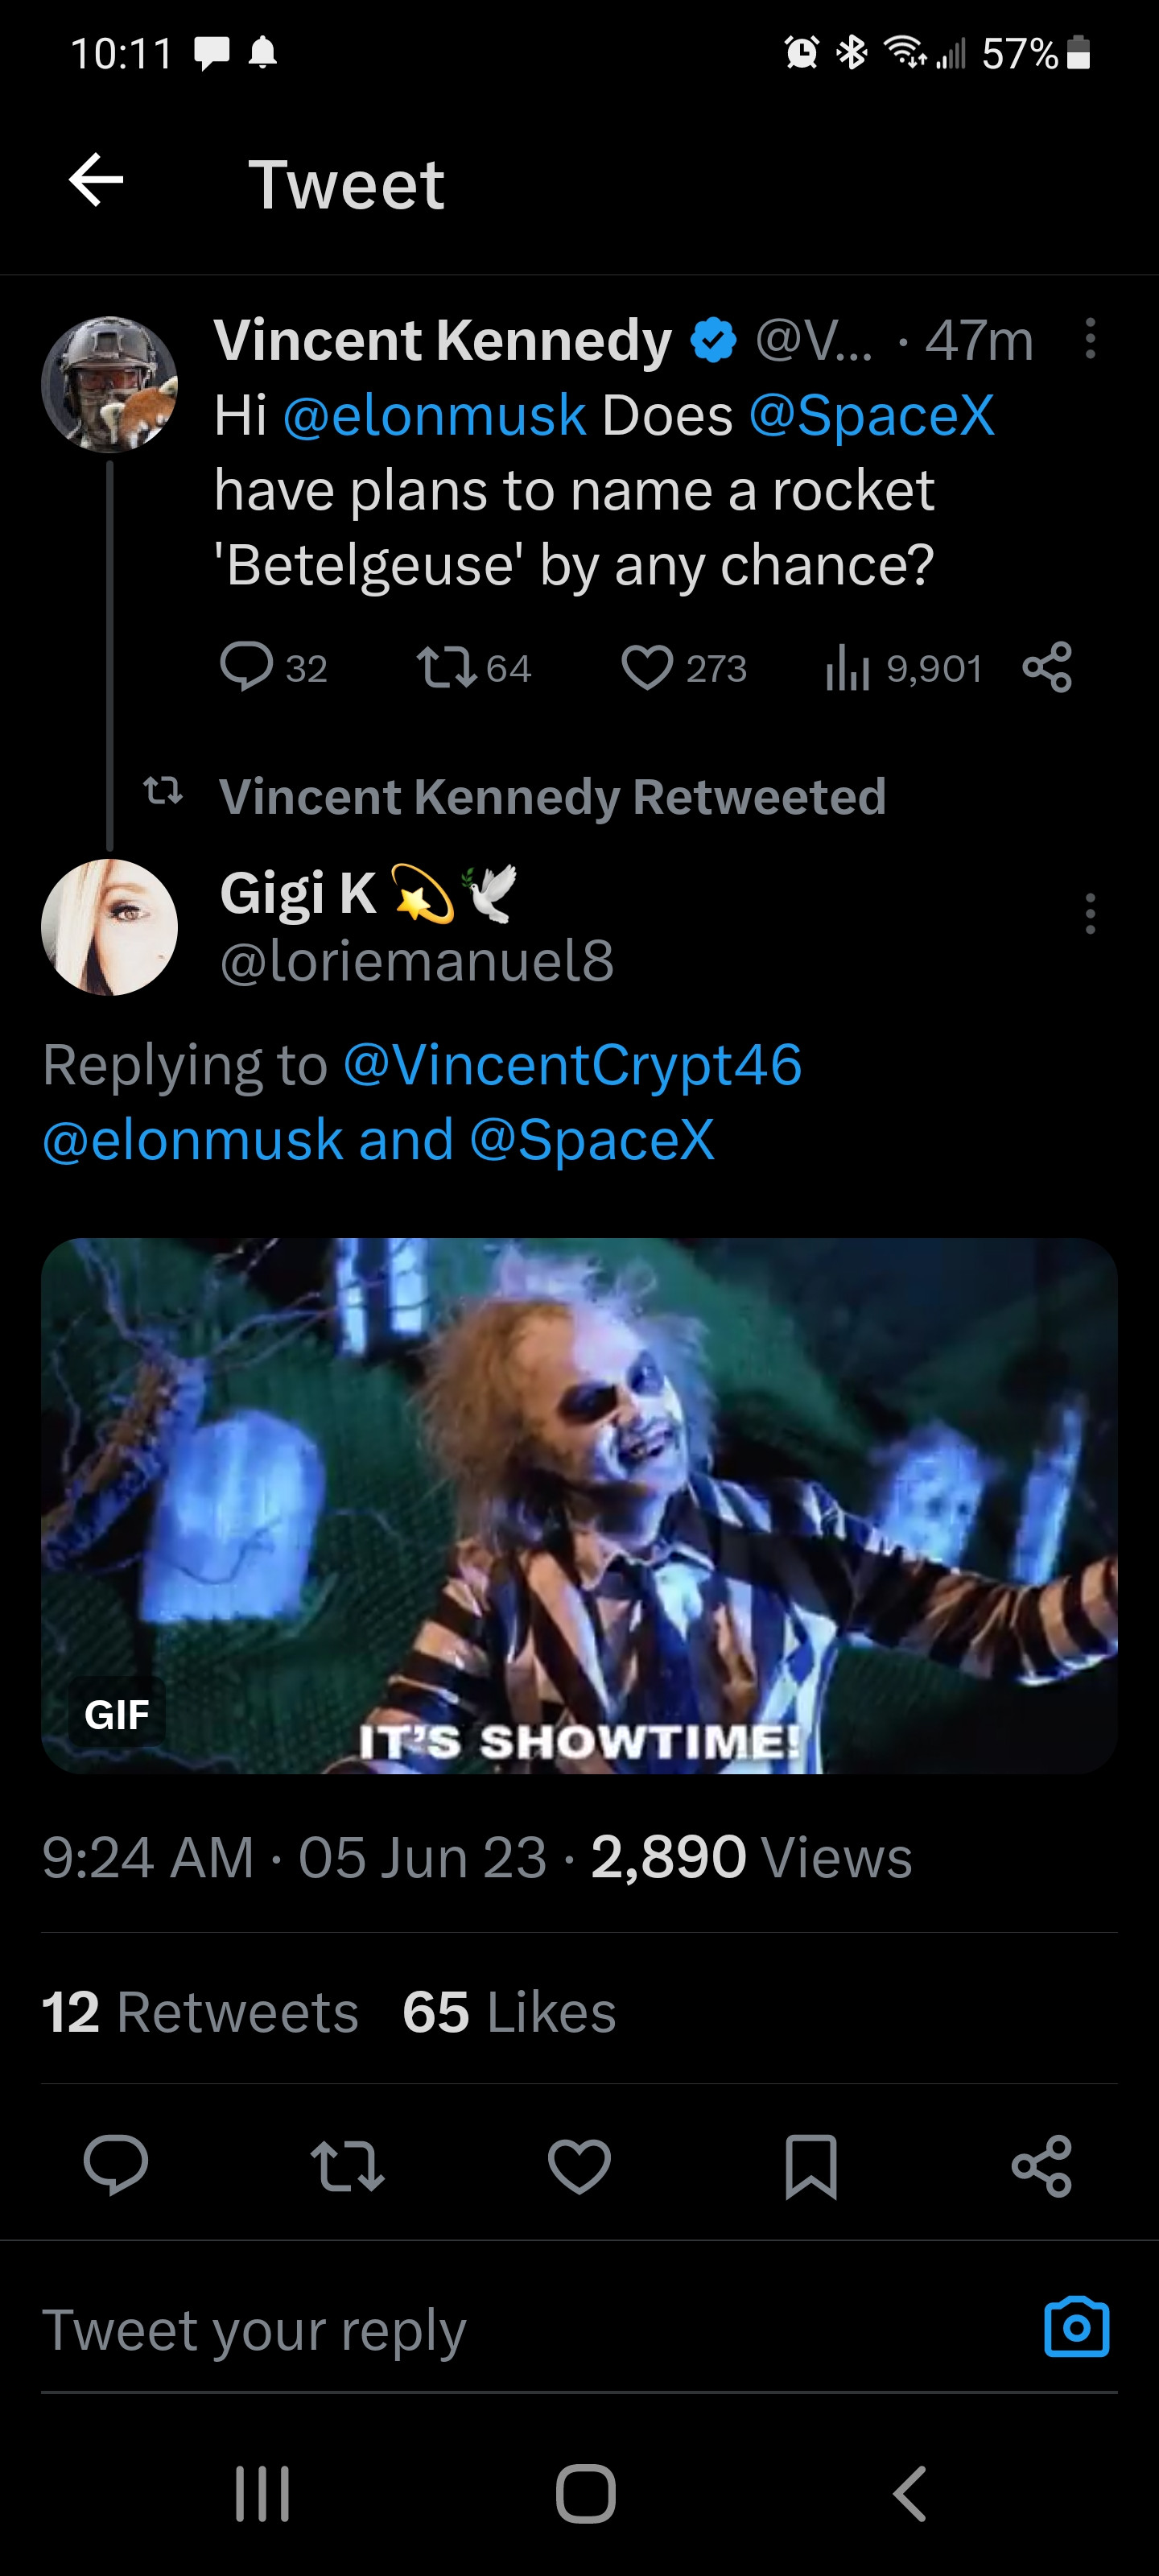
Task: Tap the back arrow in Tweet header
Action: tap(96, 181)
